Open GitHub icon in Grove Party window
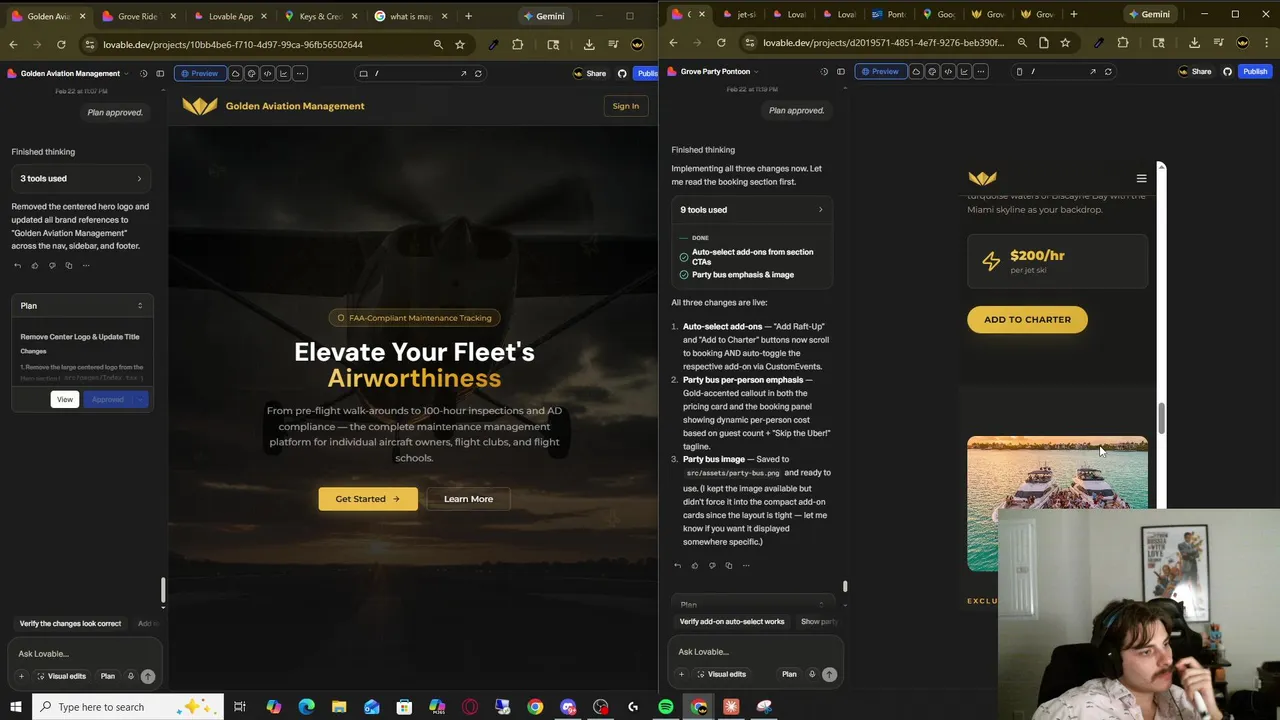Viewport: 1280px width, 720px height. (x=1227, y=71)
